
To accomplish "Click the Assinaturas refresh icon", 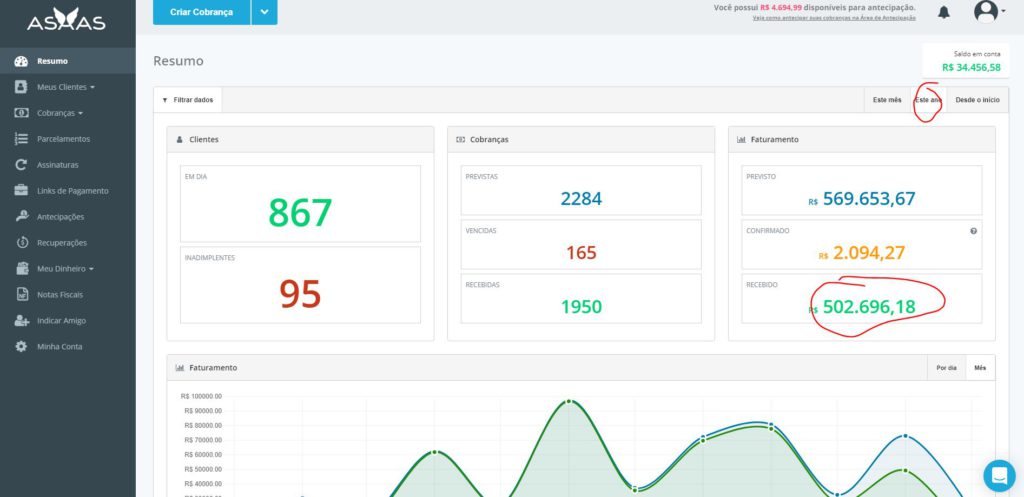I will (21, 165).
